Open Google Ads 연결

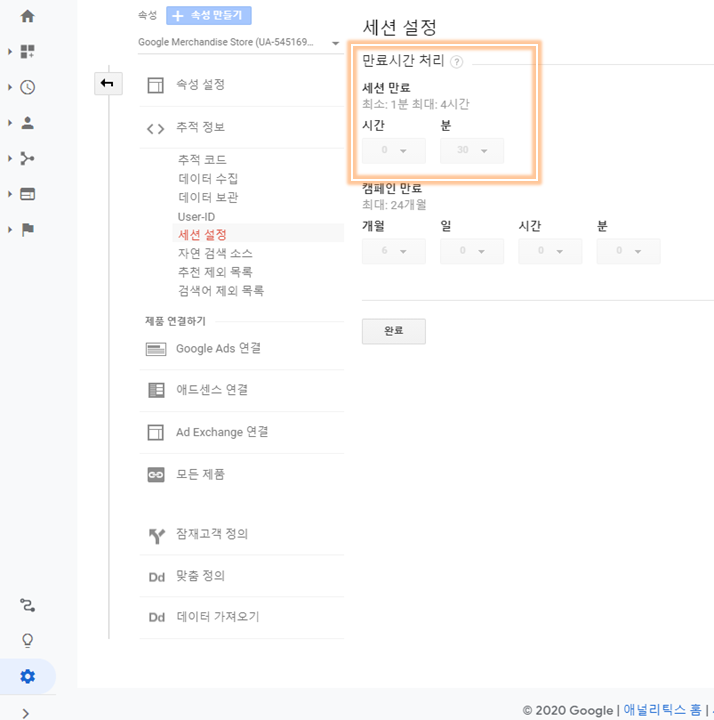coord(219,349)
